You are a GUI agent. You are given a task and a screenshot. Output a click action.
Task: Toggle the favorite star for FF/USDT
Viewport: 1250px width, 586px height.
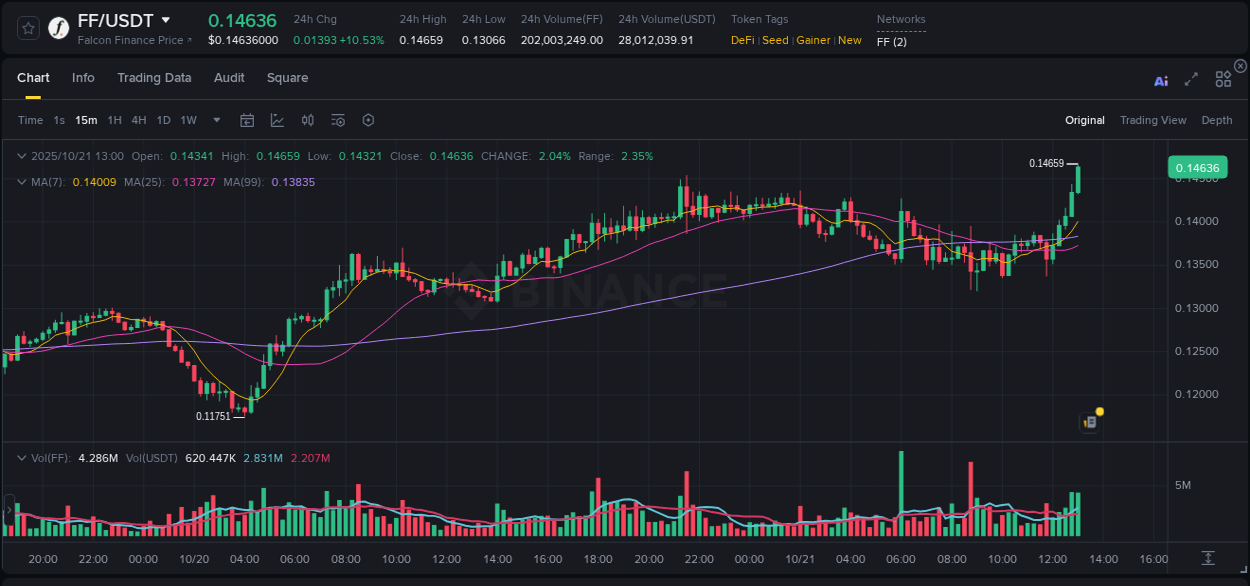click(27, 27)
